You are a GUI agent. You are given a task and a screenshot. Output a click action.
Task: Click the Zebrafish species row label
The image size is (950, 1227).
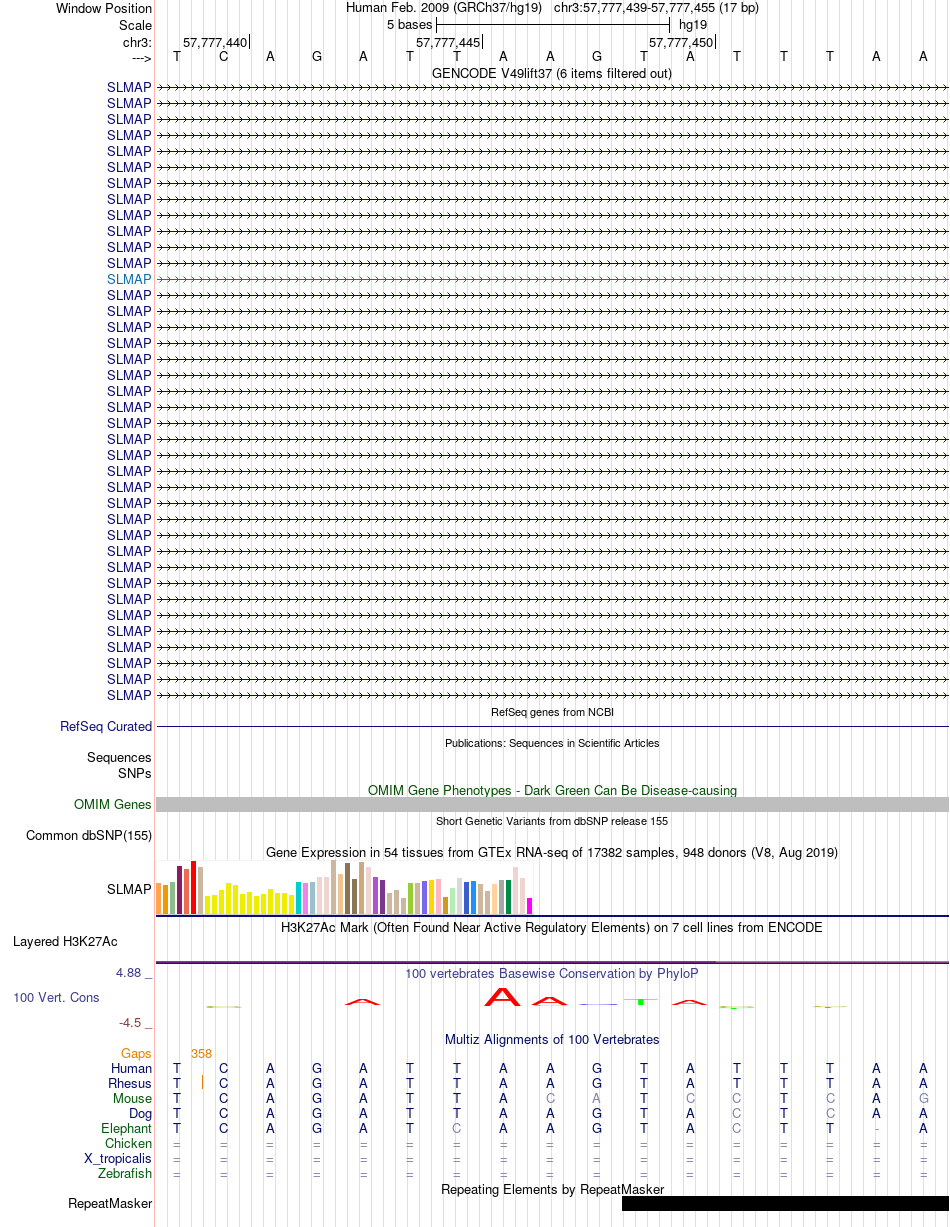[125, 1174]
